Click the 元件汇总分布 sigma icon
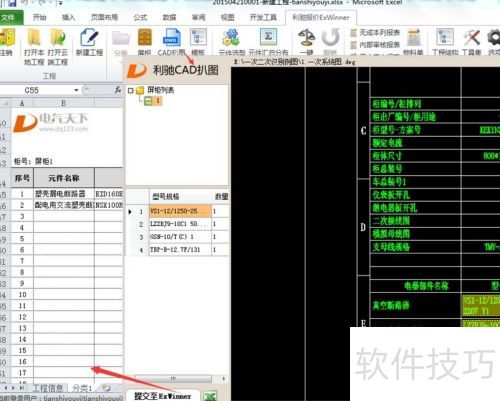 268,37
